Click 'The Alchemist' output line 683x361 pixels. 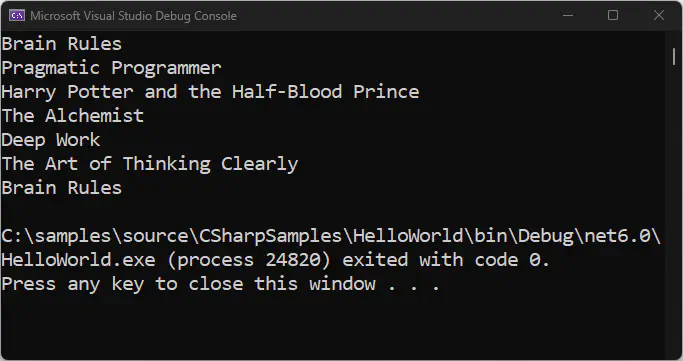(72, 116)
